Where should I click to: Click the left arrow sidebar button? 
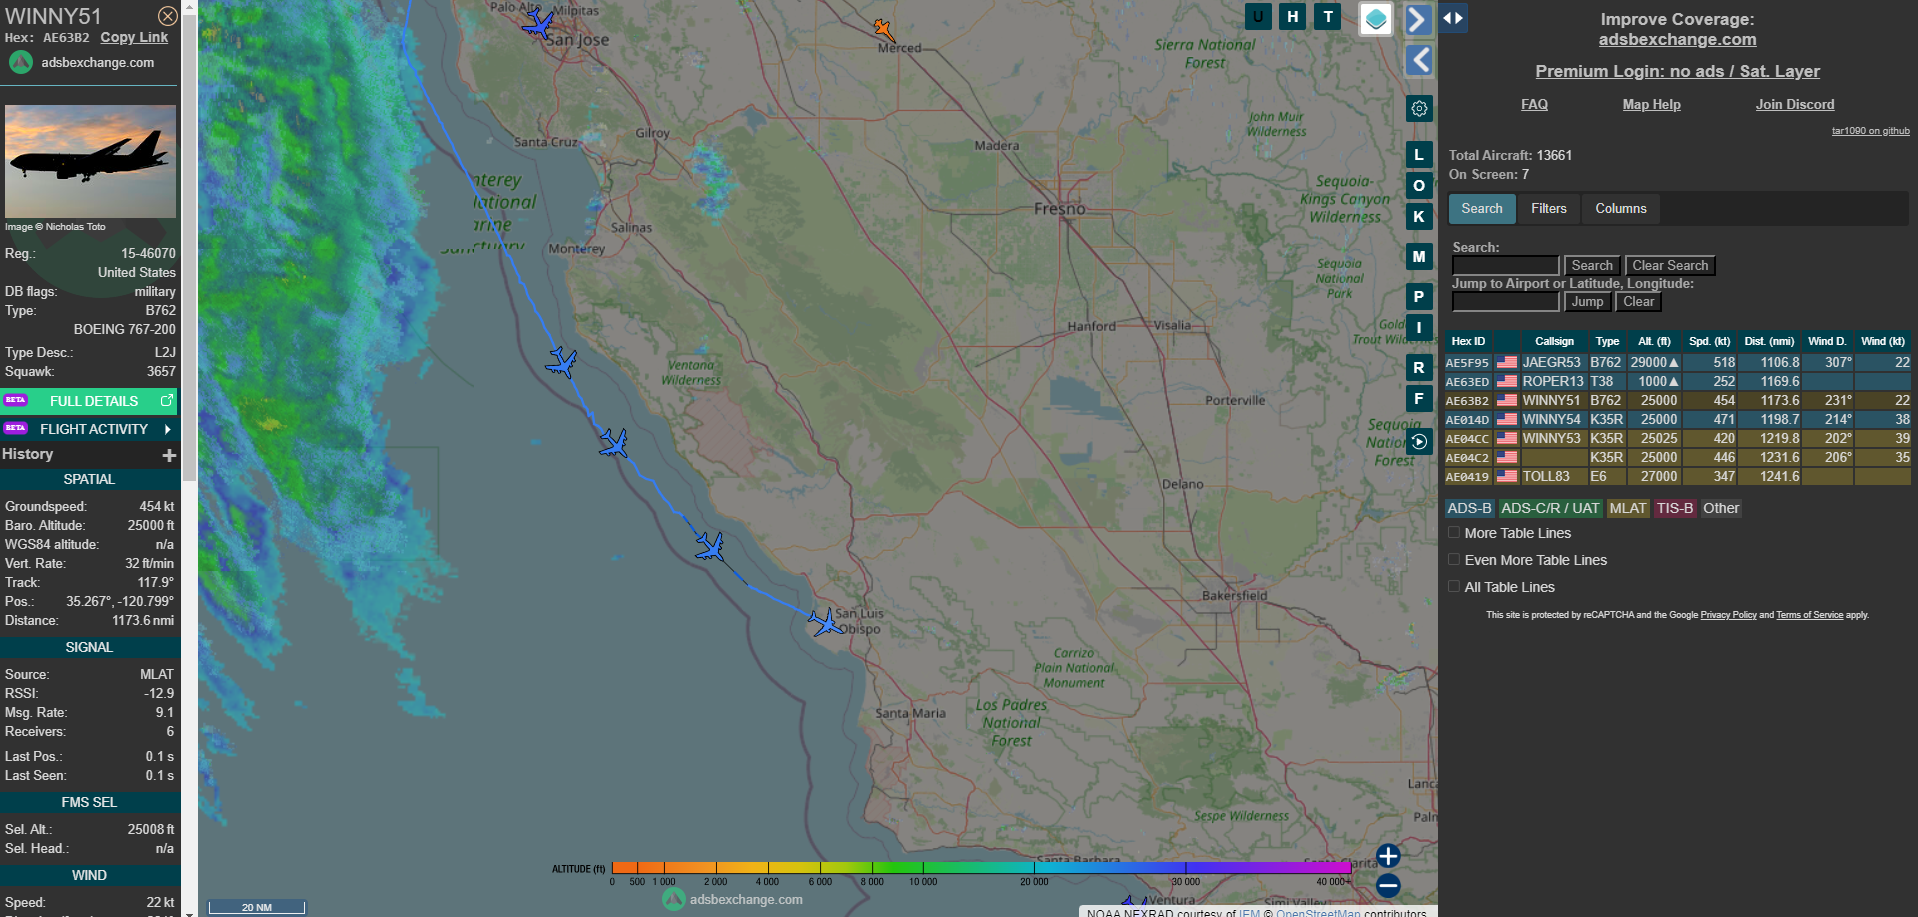[1418, 60]
